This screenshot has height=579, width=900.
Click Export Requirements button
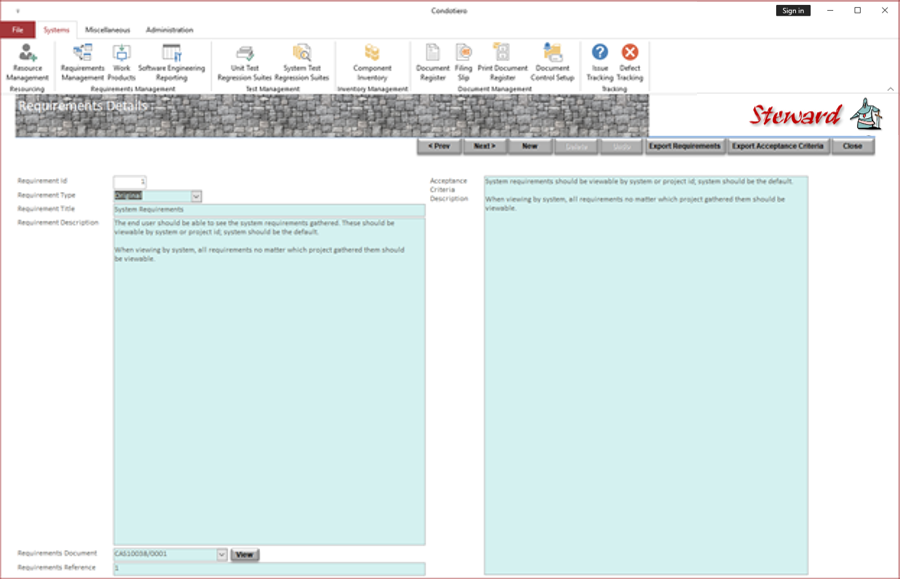coord(685,146)
